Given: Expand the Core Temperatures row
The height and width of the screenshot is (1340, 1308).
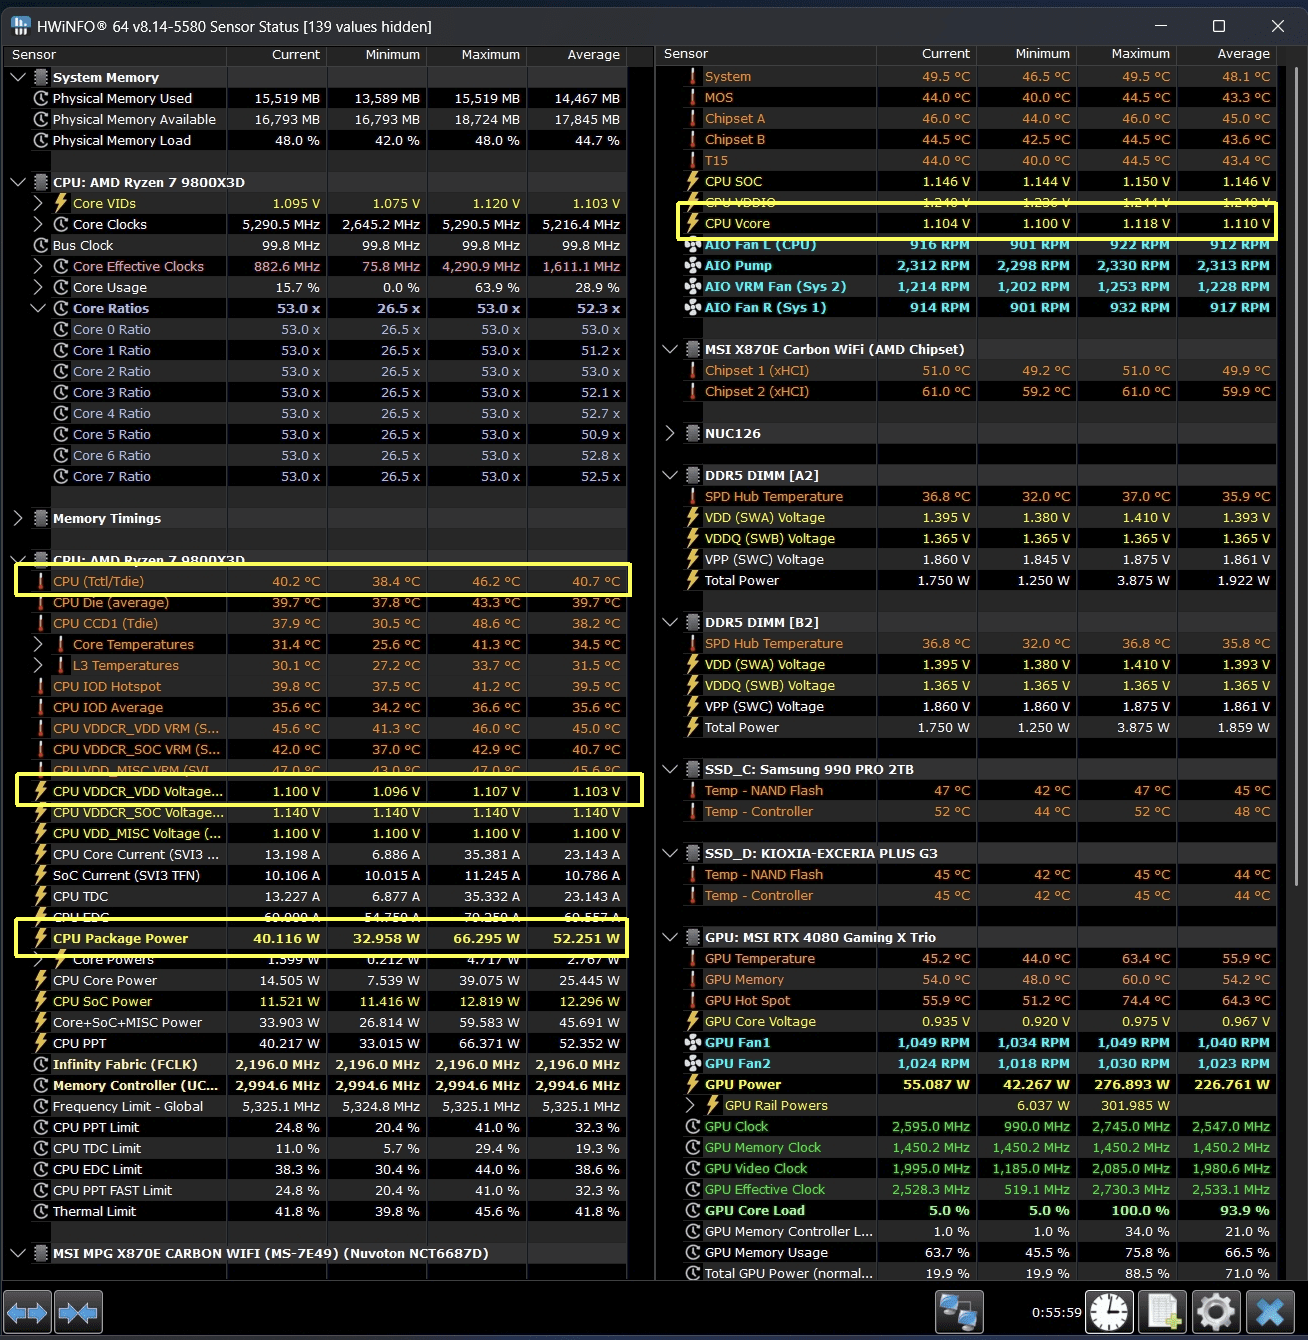Looking at the screenshot, I should pyautogui.click(x=38, y=644).
